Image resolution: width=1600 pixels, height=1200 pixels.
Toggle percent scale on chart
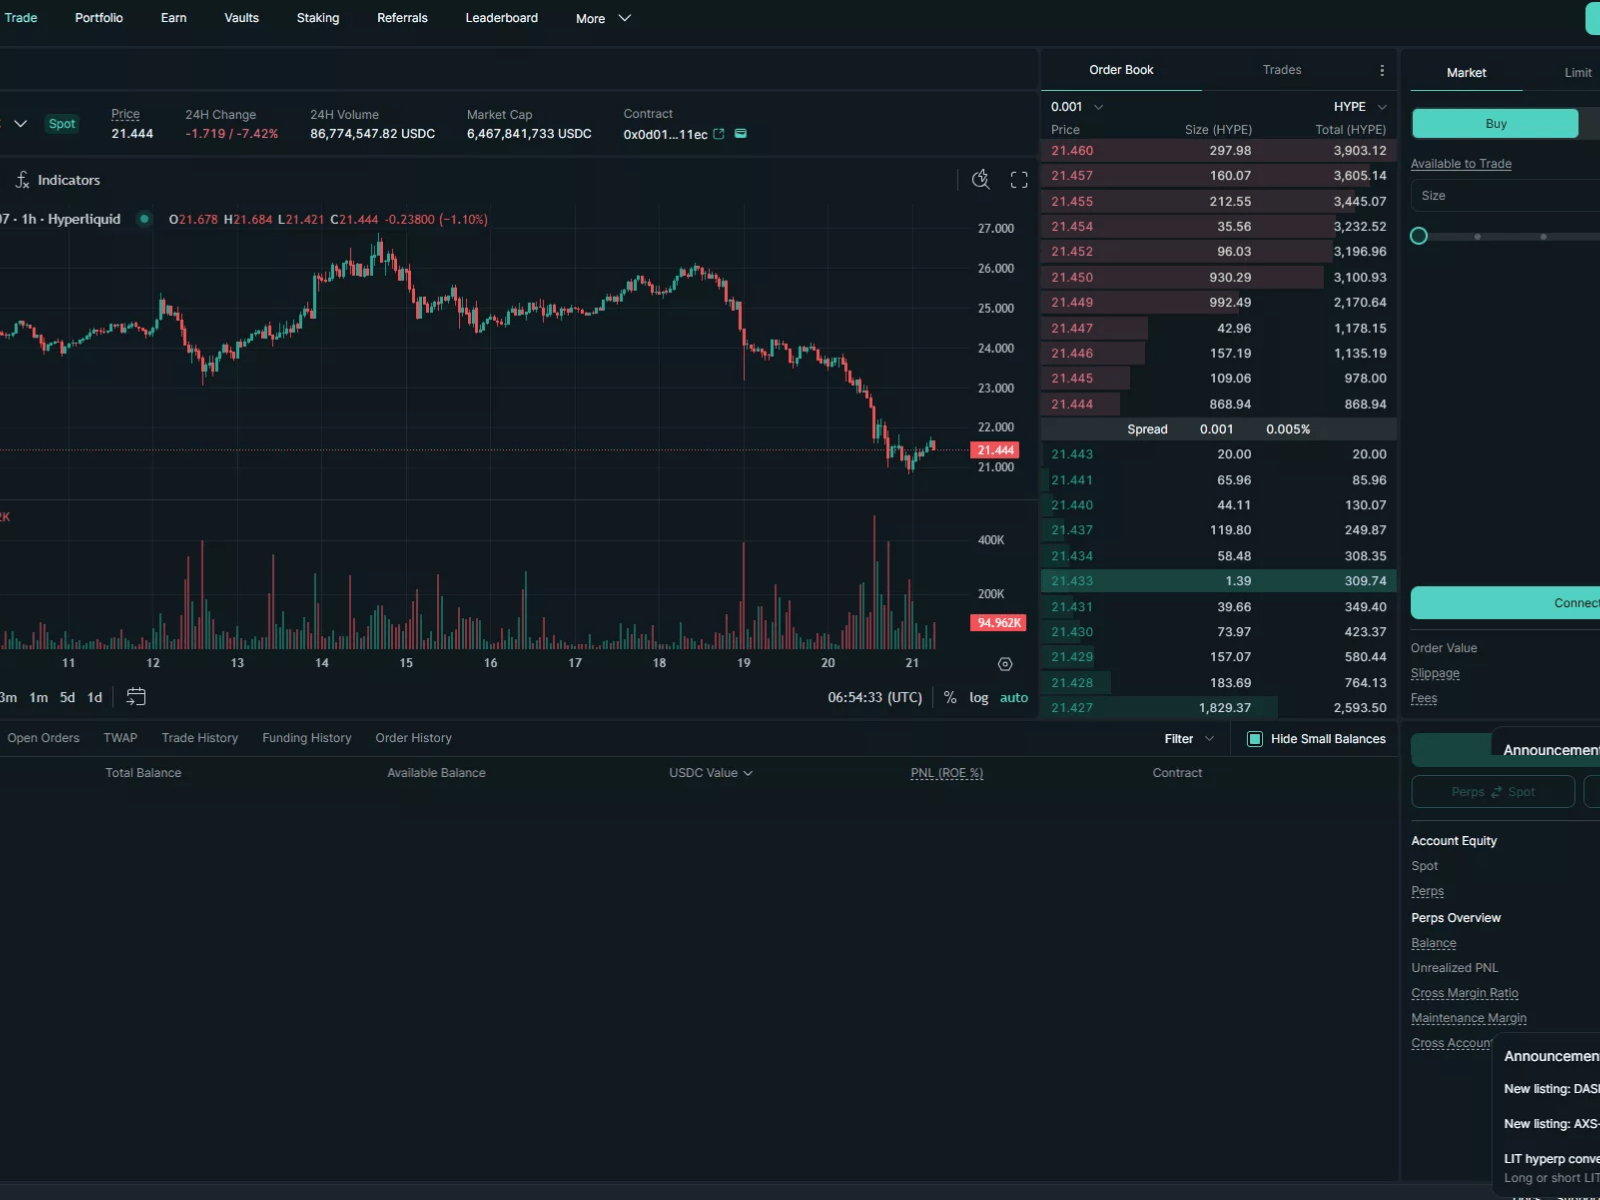click(x=950, y=698)
